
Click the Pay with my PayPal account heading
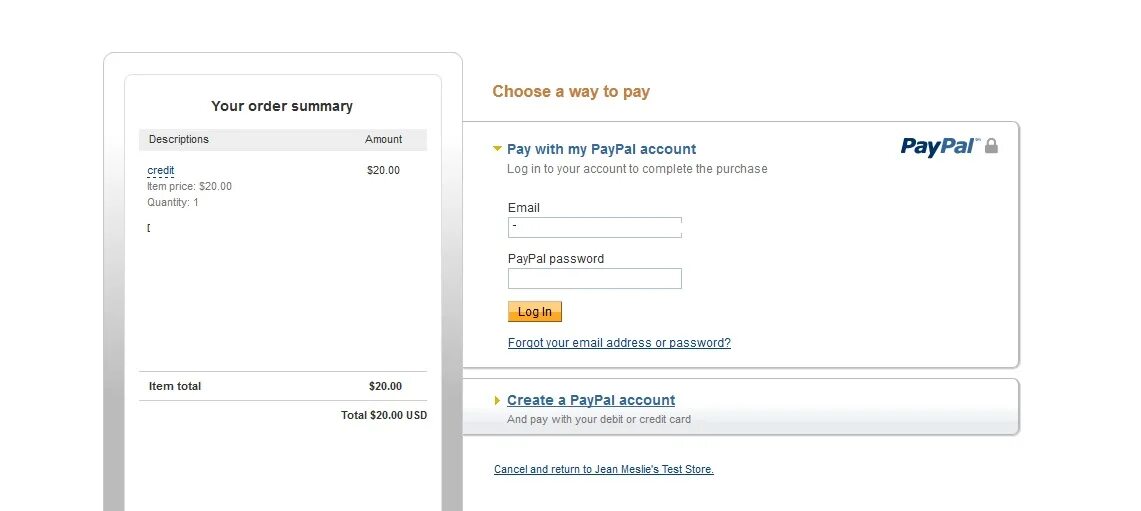pos(601,149)
